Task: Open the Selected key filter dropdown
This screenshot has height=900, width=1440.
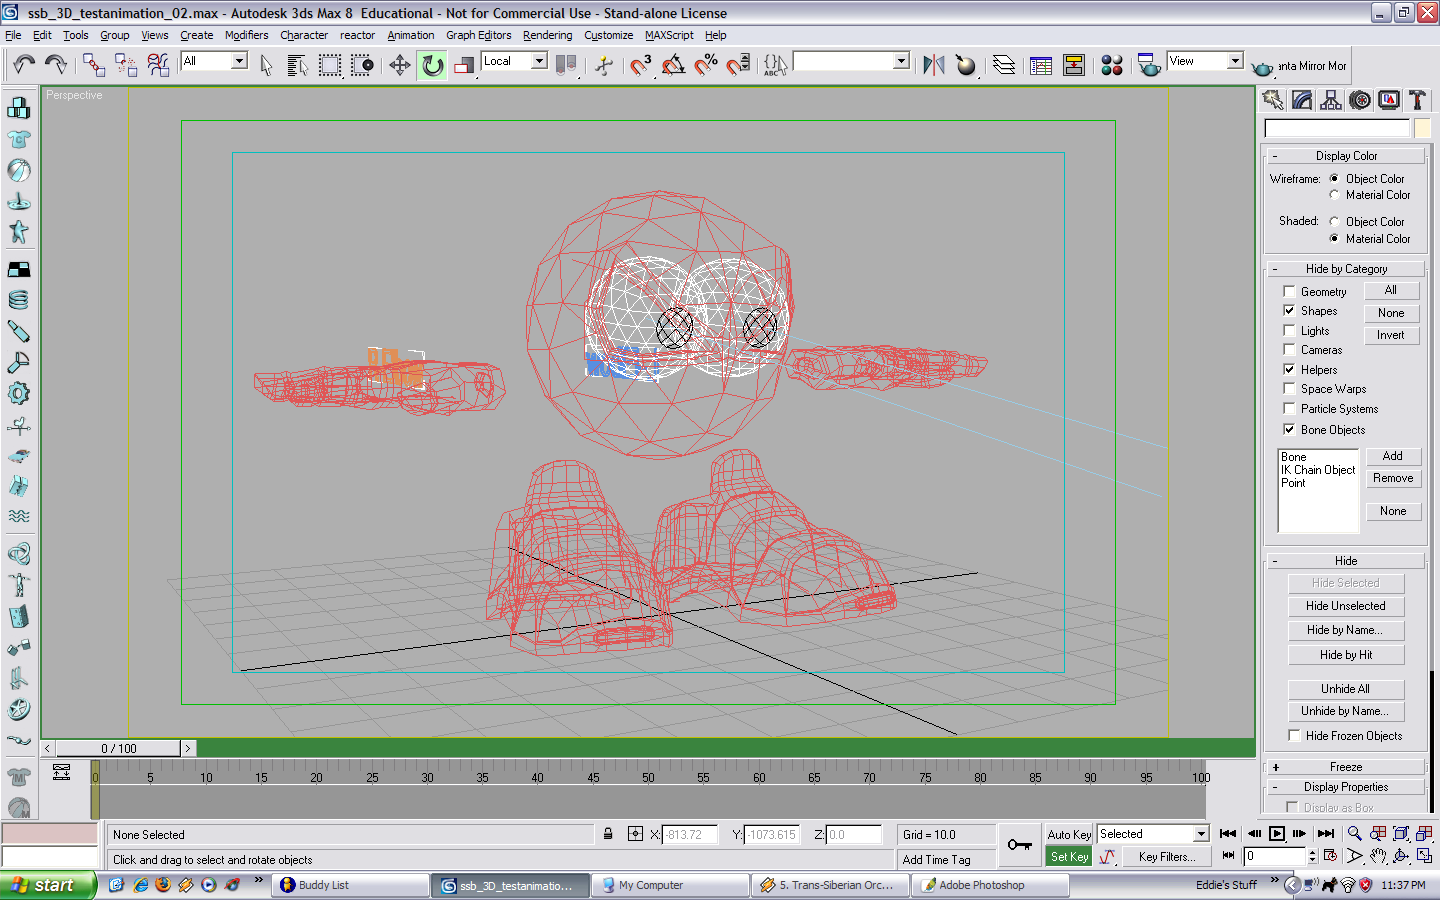Action: click(1201, 834)
